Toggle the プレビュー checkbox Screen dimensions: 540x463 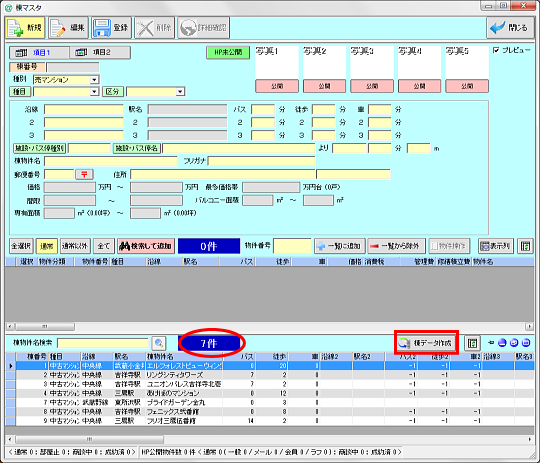[496, 50]
